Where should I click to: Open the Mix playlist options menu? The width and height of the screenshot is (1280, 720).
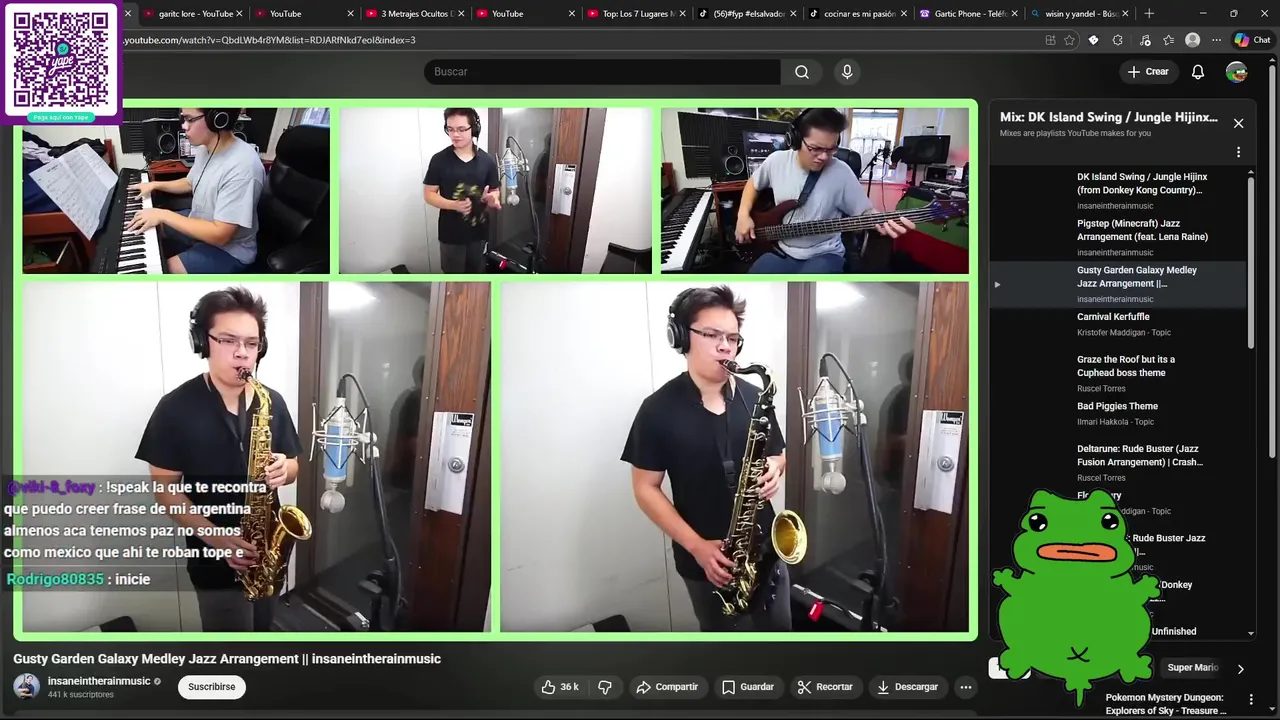tap(1238, 153)
